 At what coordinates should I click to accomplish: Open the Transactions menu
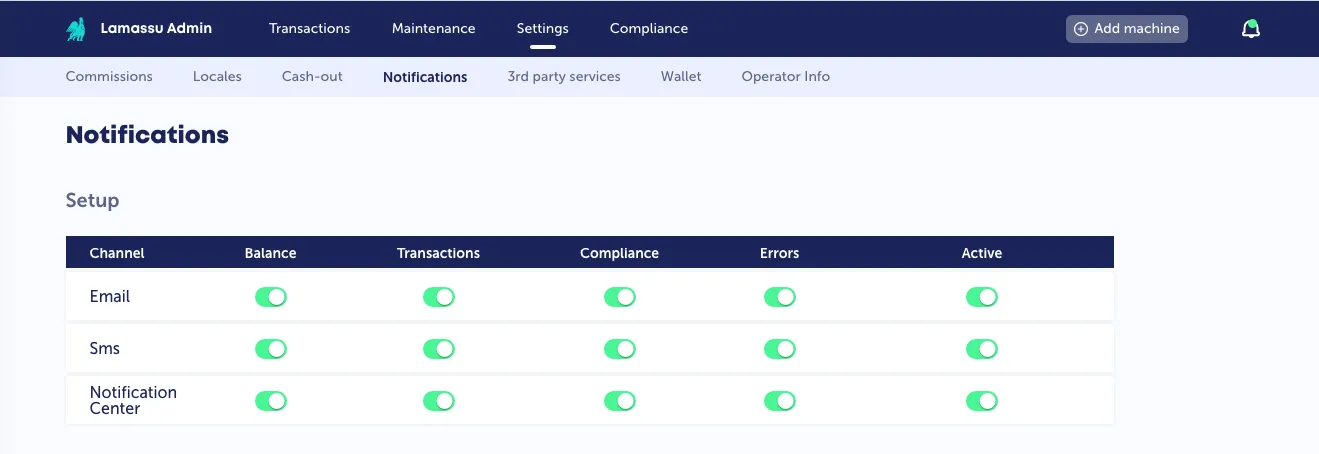pos(310,28)
